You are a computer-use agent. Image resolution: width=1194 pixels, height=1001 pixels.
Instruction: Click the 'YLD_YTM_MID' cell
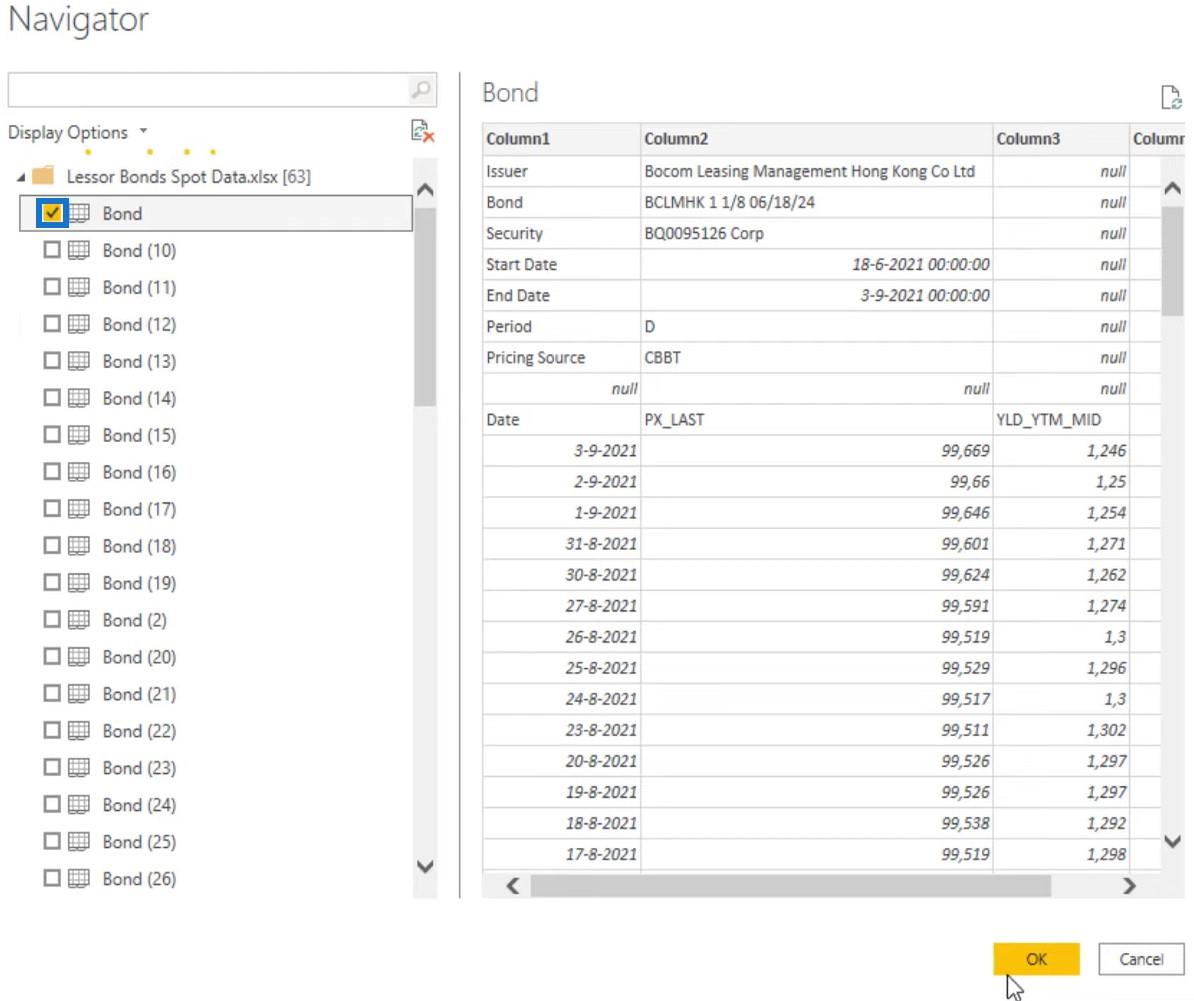coord(1061,419)
